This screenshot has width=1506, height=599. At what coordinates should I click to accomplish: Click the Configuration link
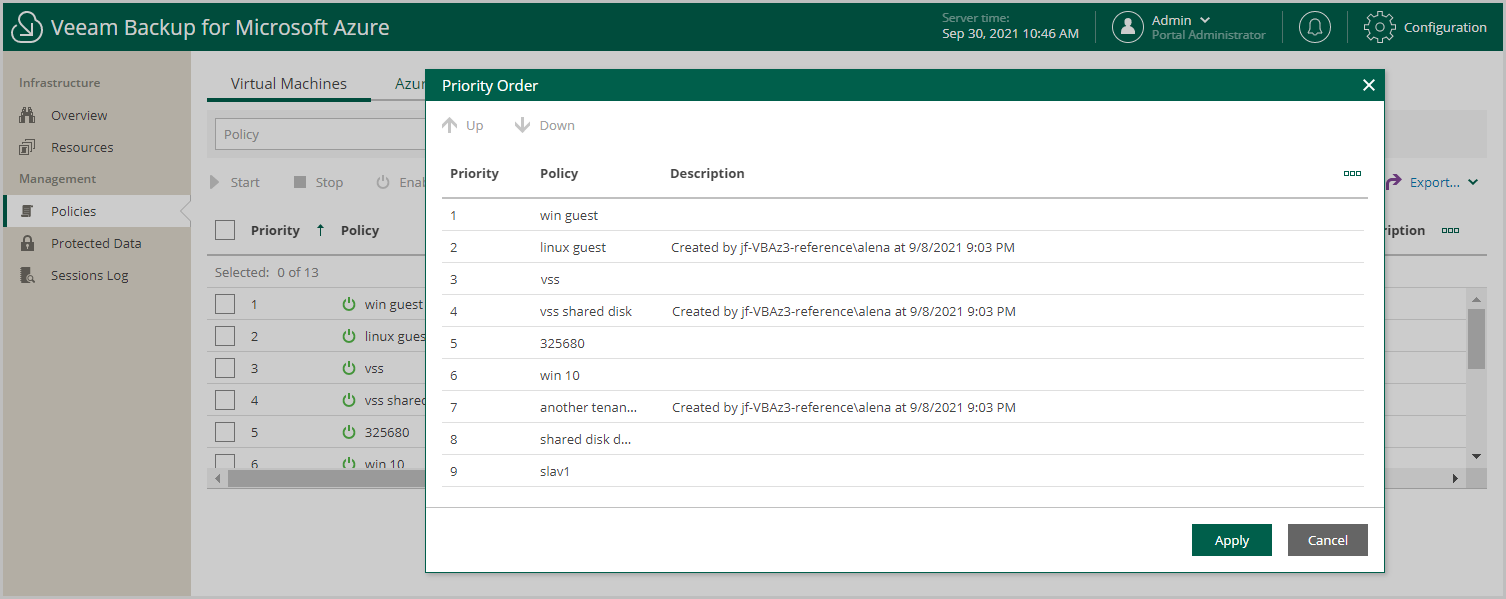[1445, 27]
